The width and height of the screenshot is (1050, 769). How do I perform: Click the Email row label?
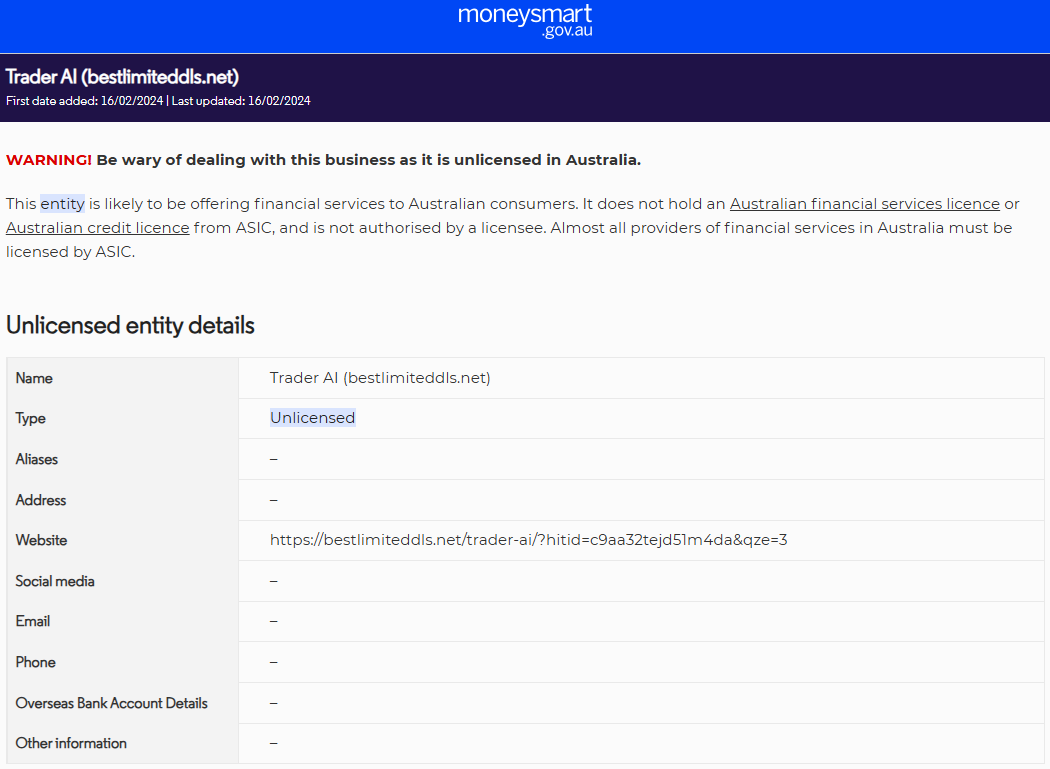(33, 622)
